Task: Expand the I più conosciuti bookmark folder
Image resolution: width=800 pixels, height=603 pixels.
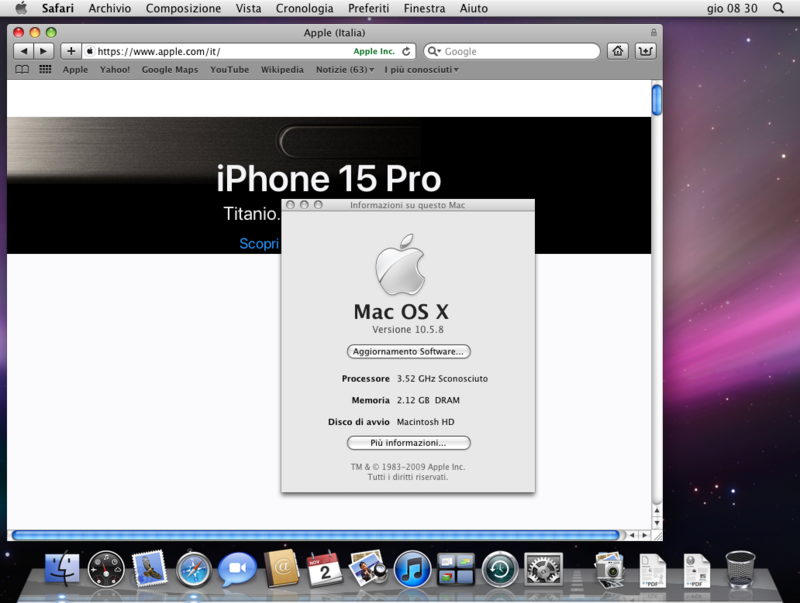Action: (x=421, y=69)
